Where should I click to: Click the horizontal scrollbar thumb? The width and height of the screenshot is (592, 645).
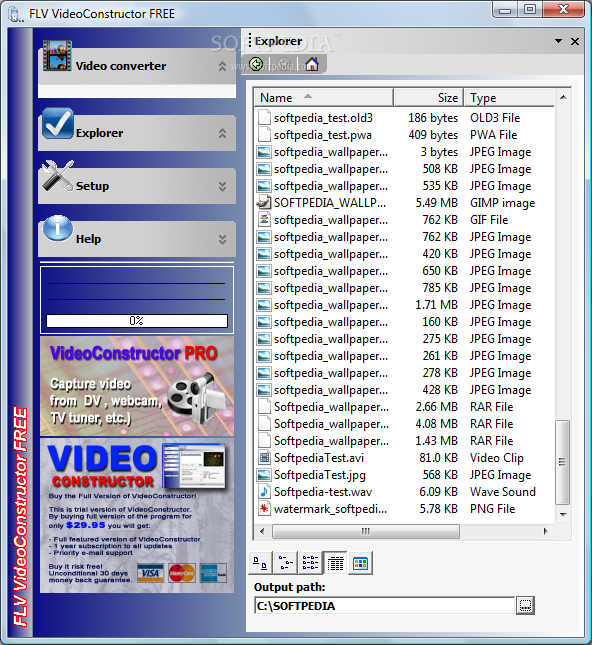(x=366, y=531)
